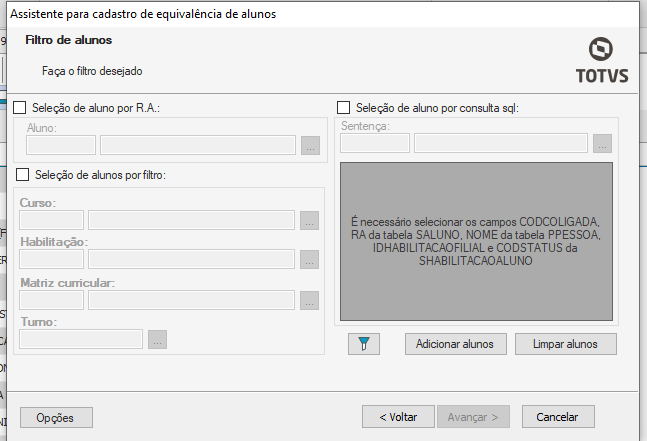Enable Seleção de alunos por filtro

coord(24,175)
